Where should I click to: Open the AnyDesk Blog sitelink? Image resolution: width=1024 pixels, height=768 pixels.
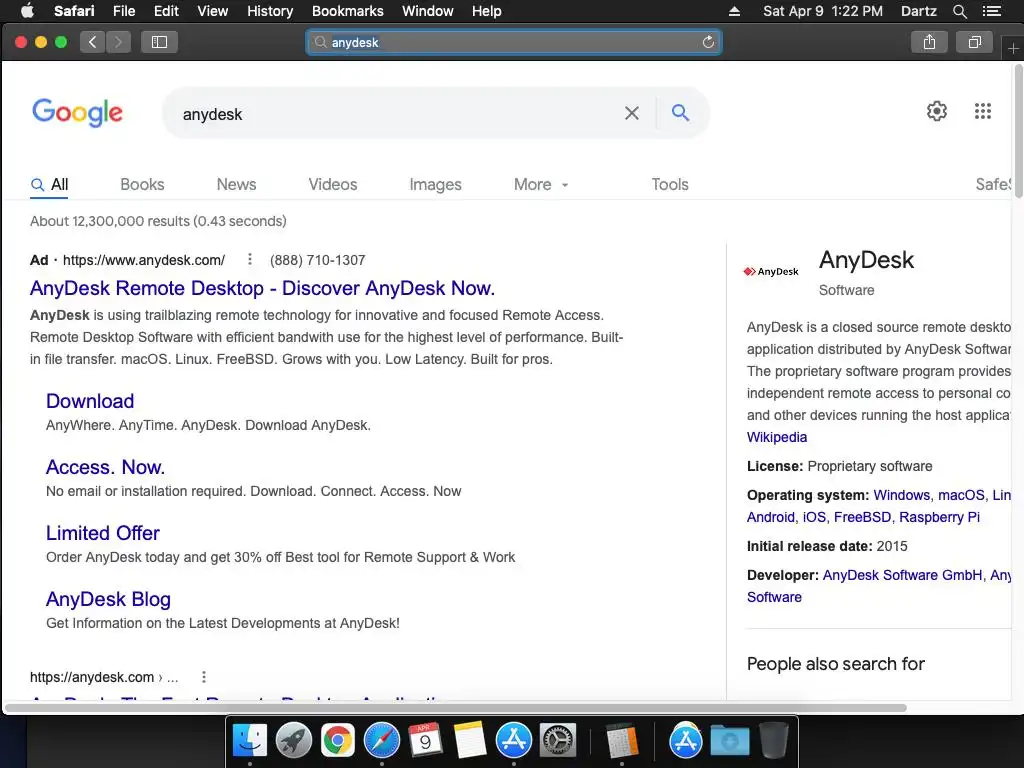[x=108, y=599]
